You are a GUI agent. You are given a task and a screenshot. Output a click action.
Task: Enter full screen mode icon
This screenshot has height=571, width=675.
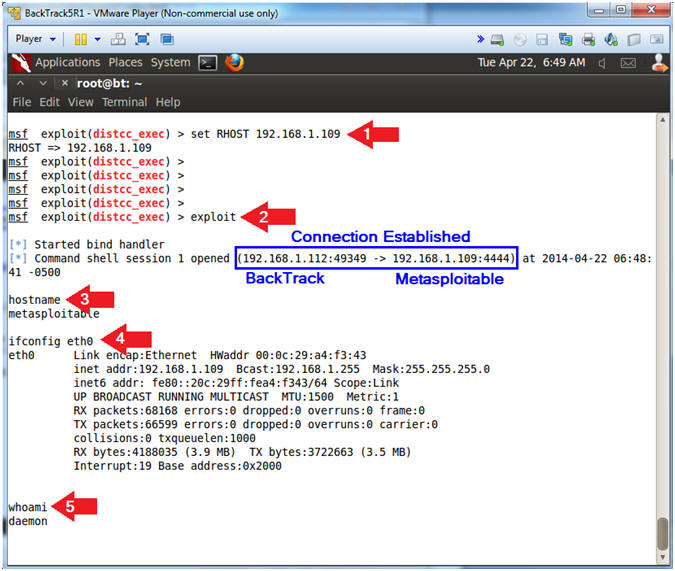142,40
